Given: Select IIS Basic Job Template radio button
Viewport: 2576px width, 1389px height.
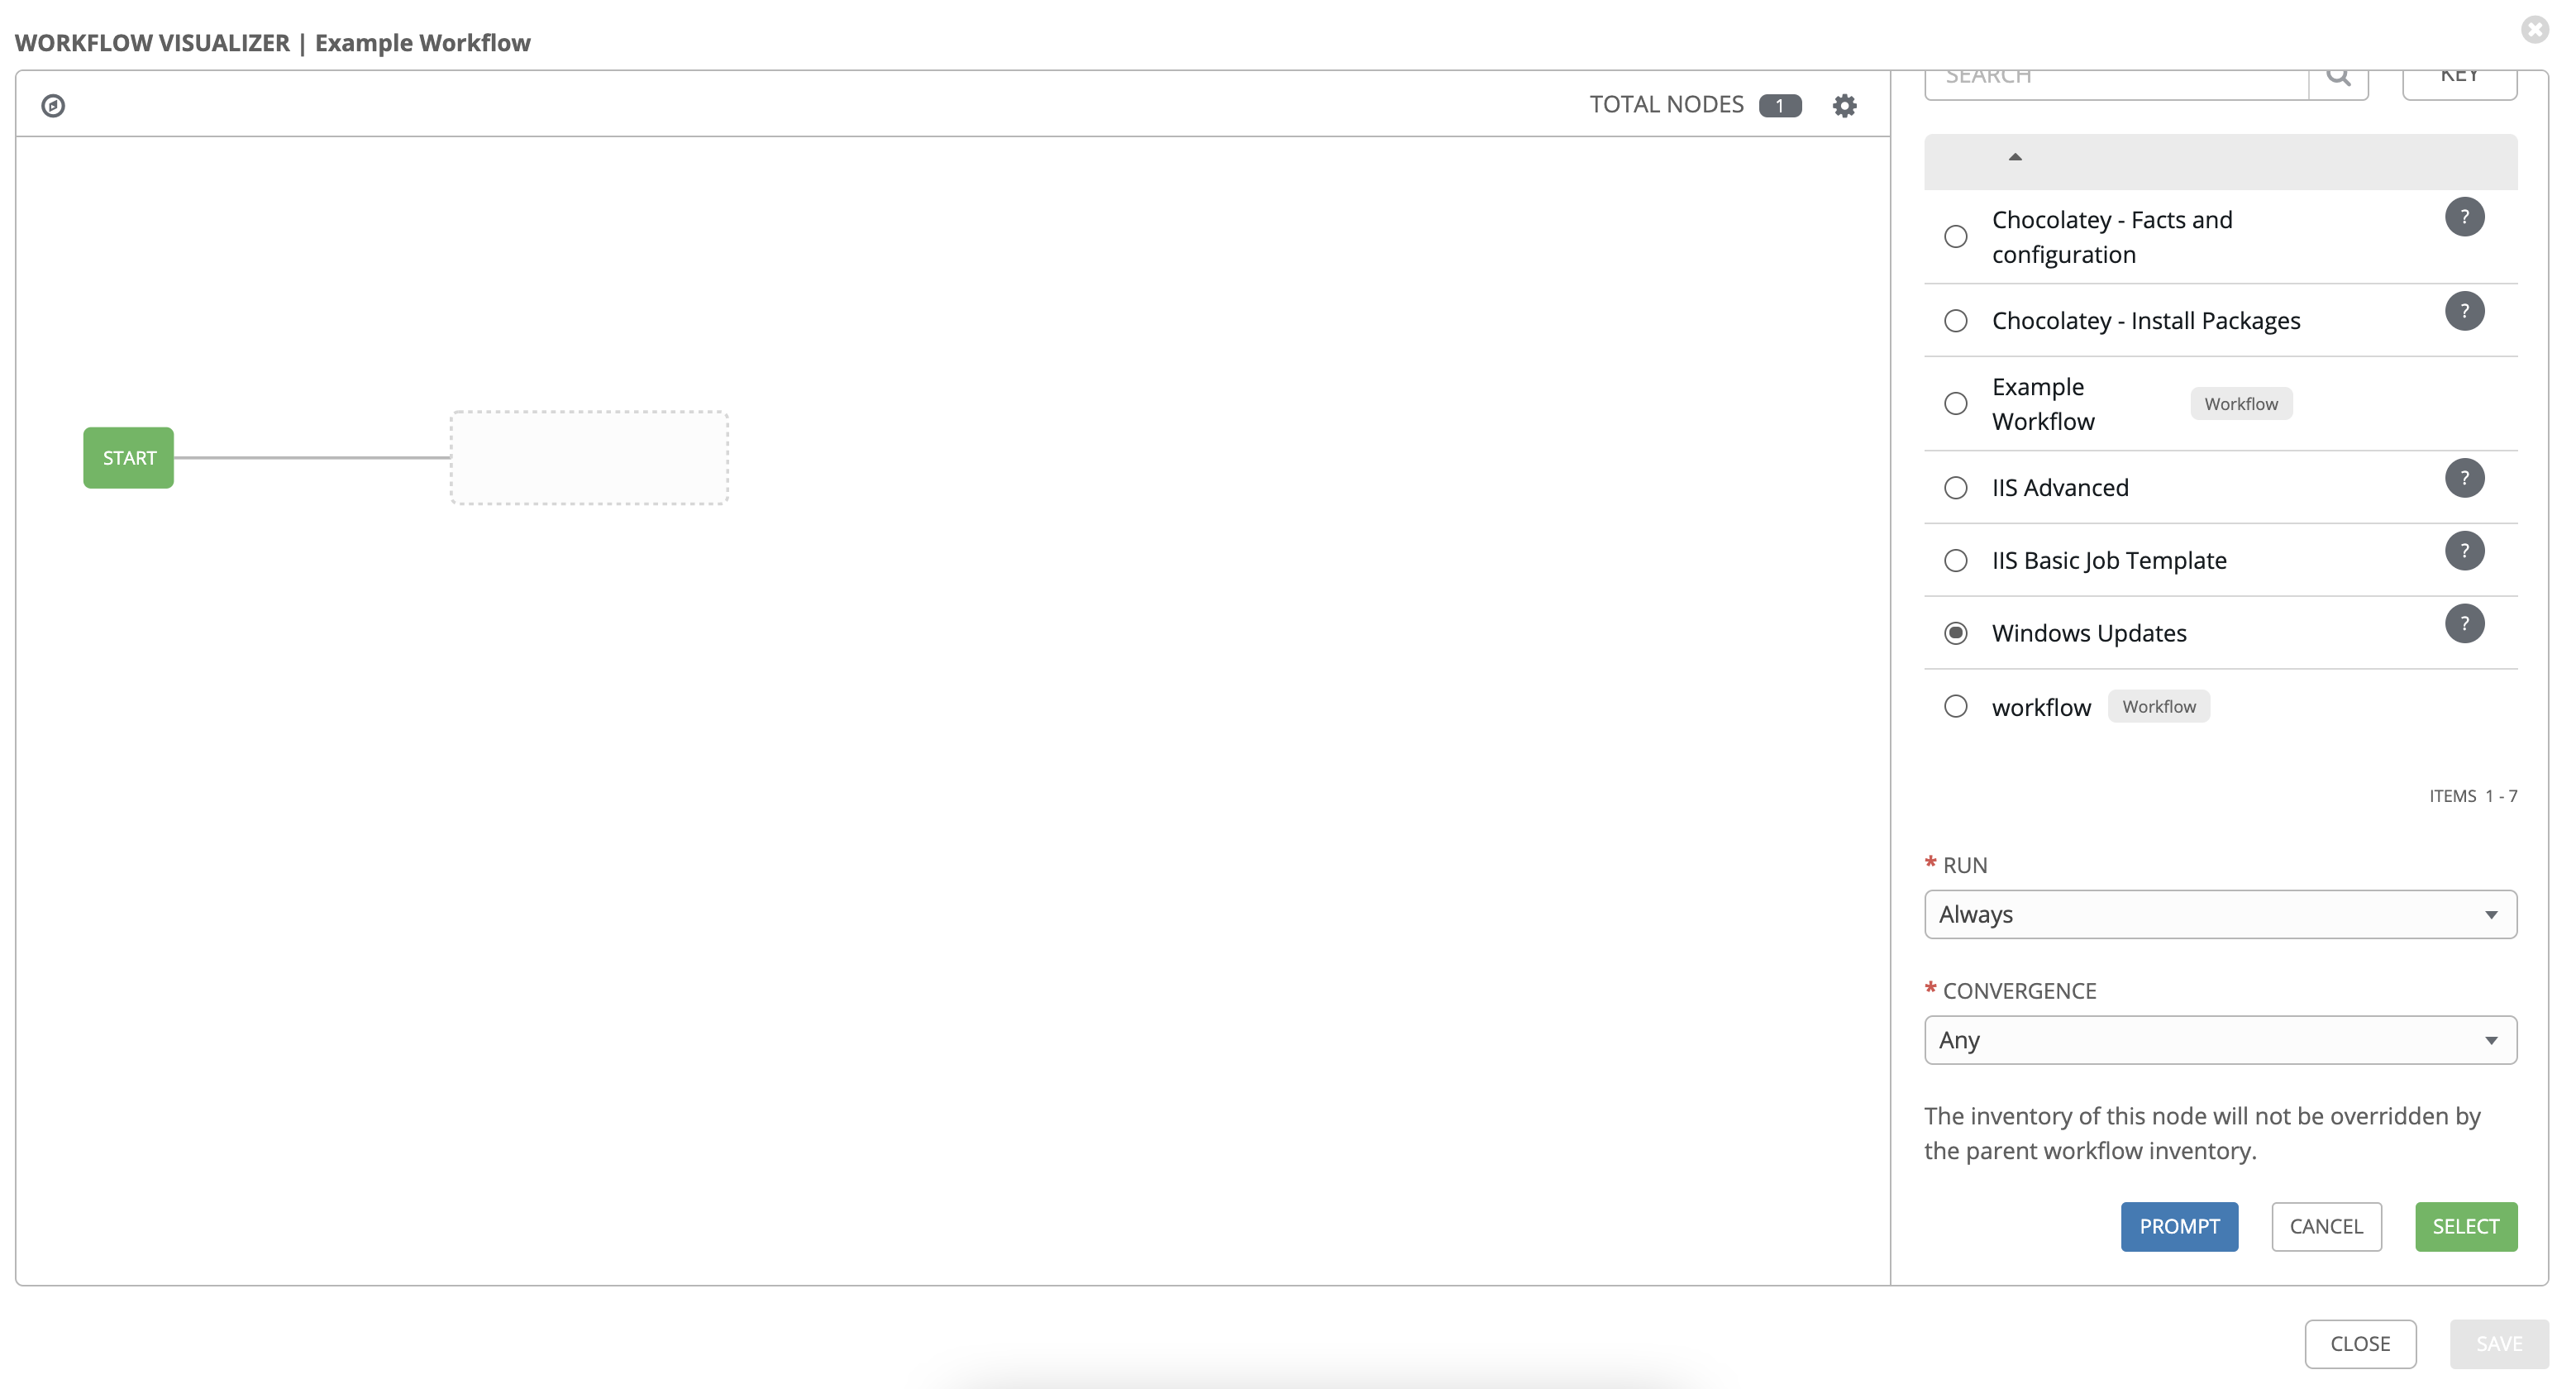Looking at the screenshot, I should click(1955, 561).
